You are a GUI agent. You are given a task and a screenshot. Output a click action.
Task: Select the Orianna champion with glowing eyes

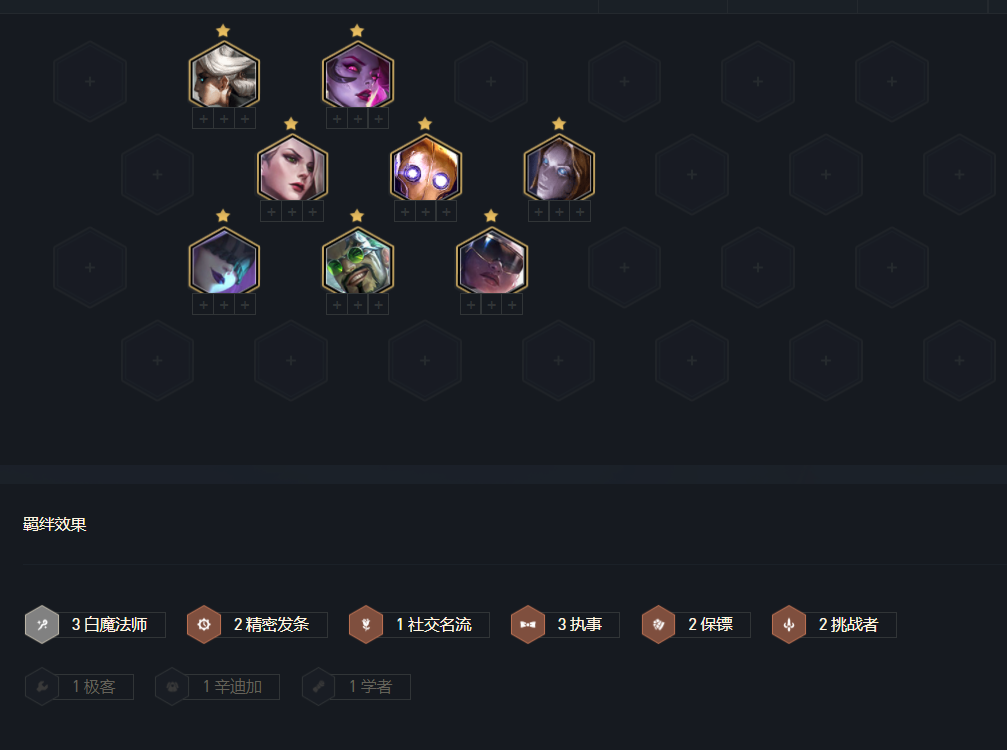point(426,168)
